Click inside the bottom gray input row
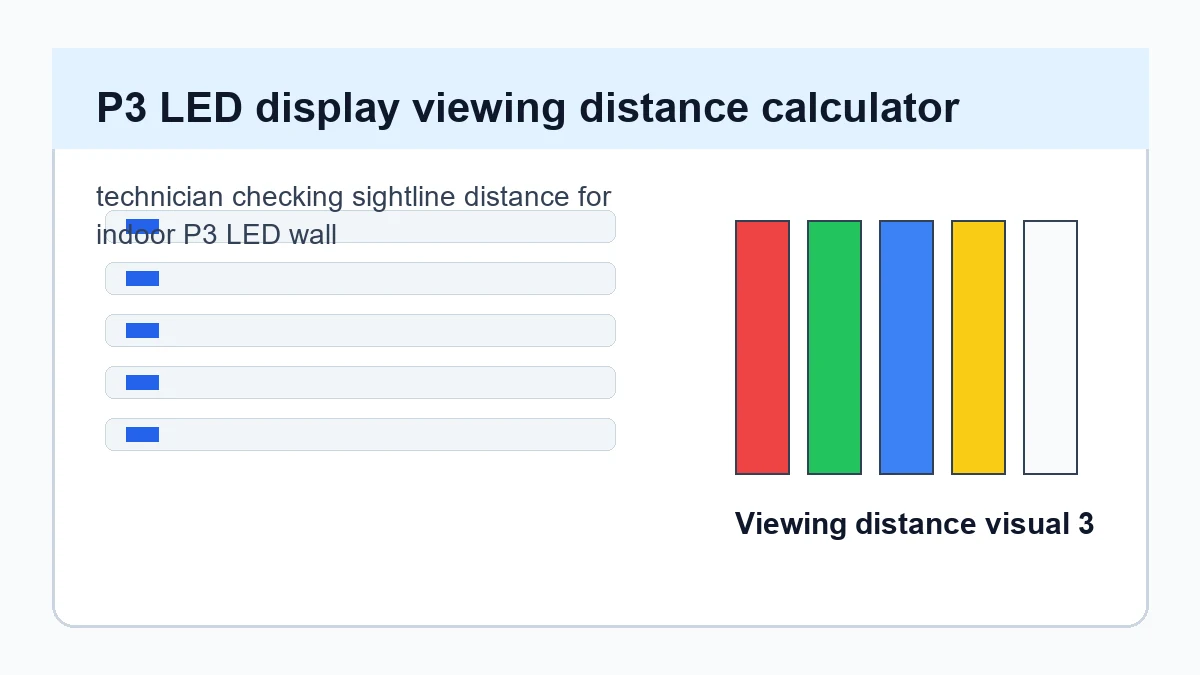Image resolution: width=1200 pixels, height=675 pixels. tap(360, 434)
